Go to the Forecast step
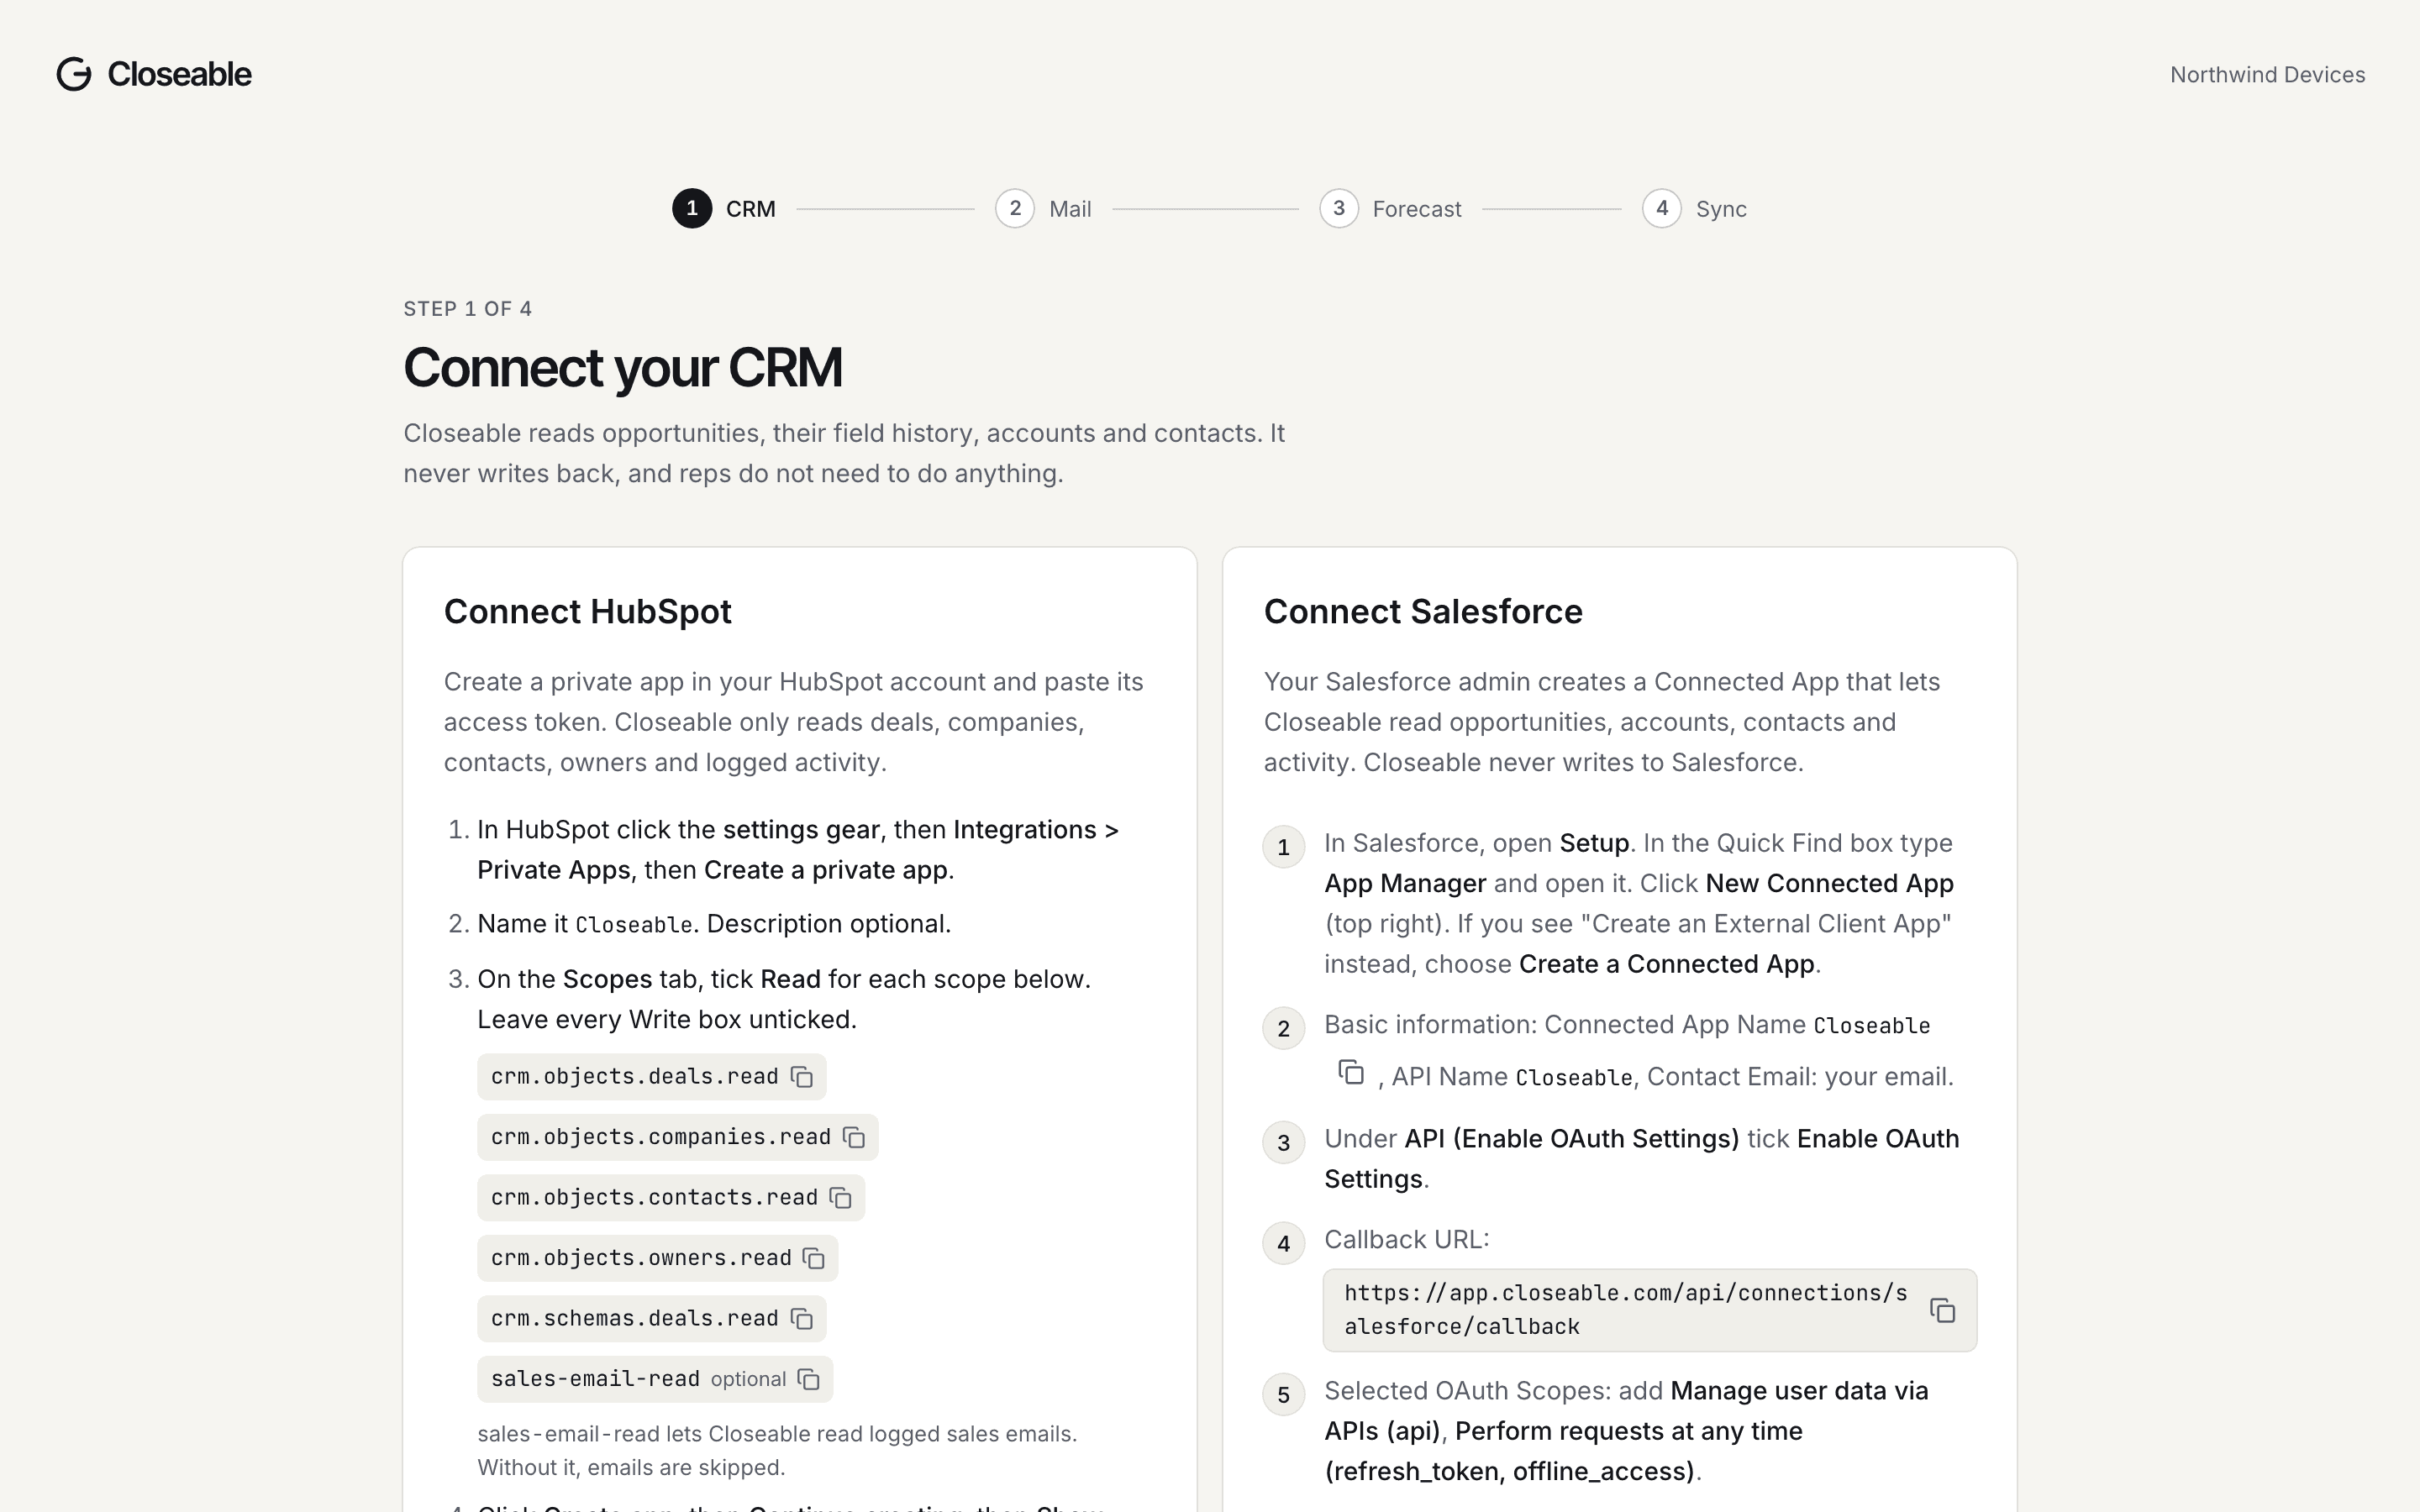 1390,208
